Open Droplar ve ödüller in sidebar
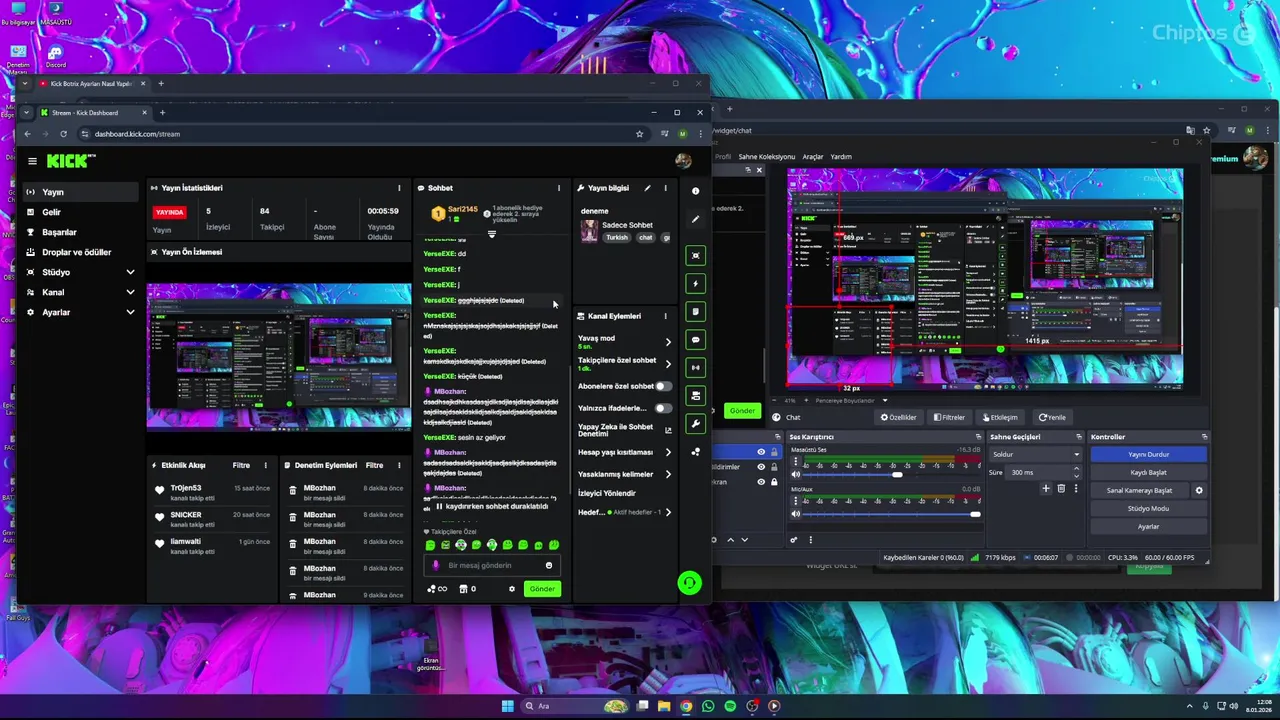Image resolution: width=1280 pixels, height=720 pixels. [x=82, y=252]
